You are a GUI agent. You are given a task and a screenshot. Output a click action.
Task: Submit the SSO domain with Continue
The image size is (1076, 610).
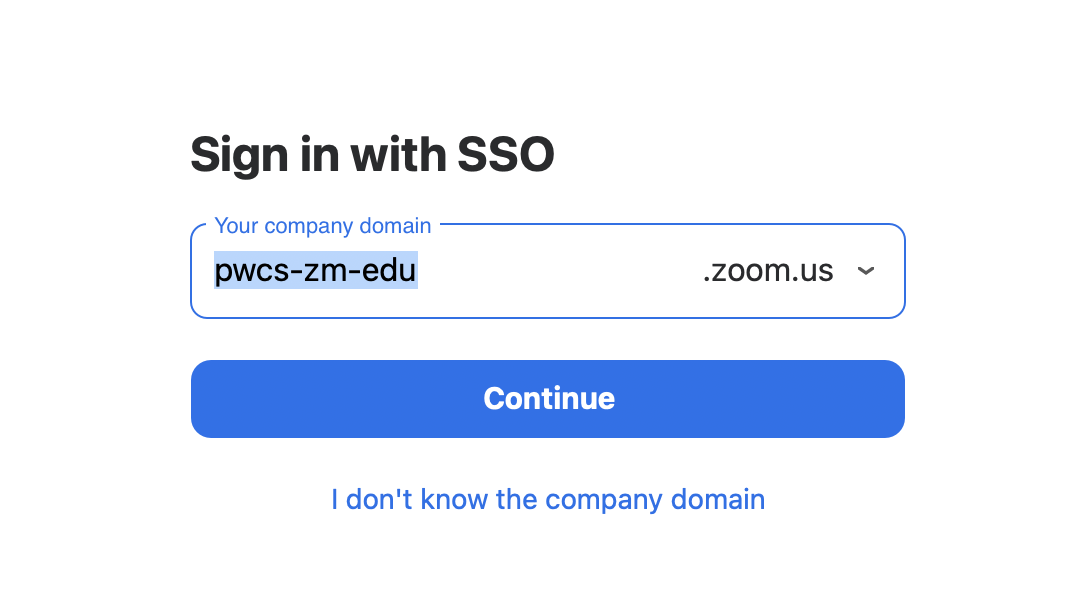pos(548,398)
